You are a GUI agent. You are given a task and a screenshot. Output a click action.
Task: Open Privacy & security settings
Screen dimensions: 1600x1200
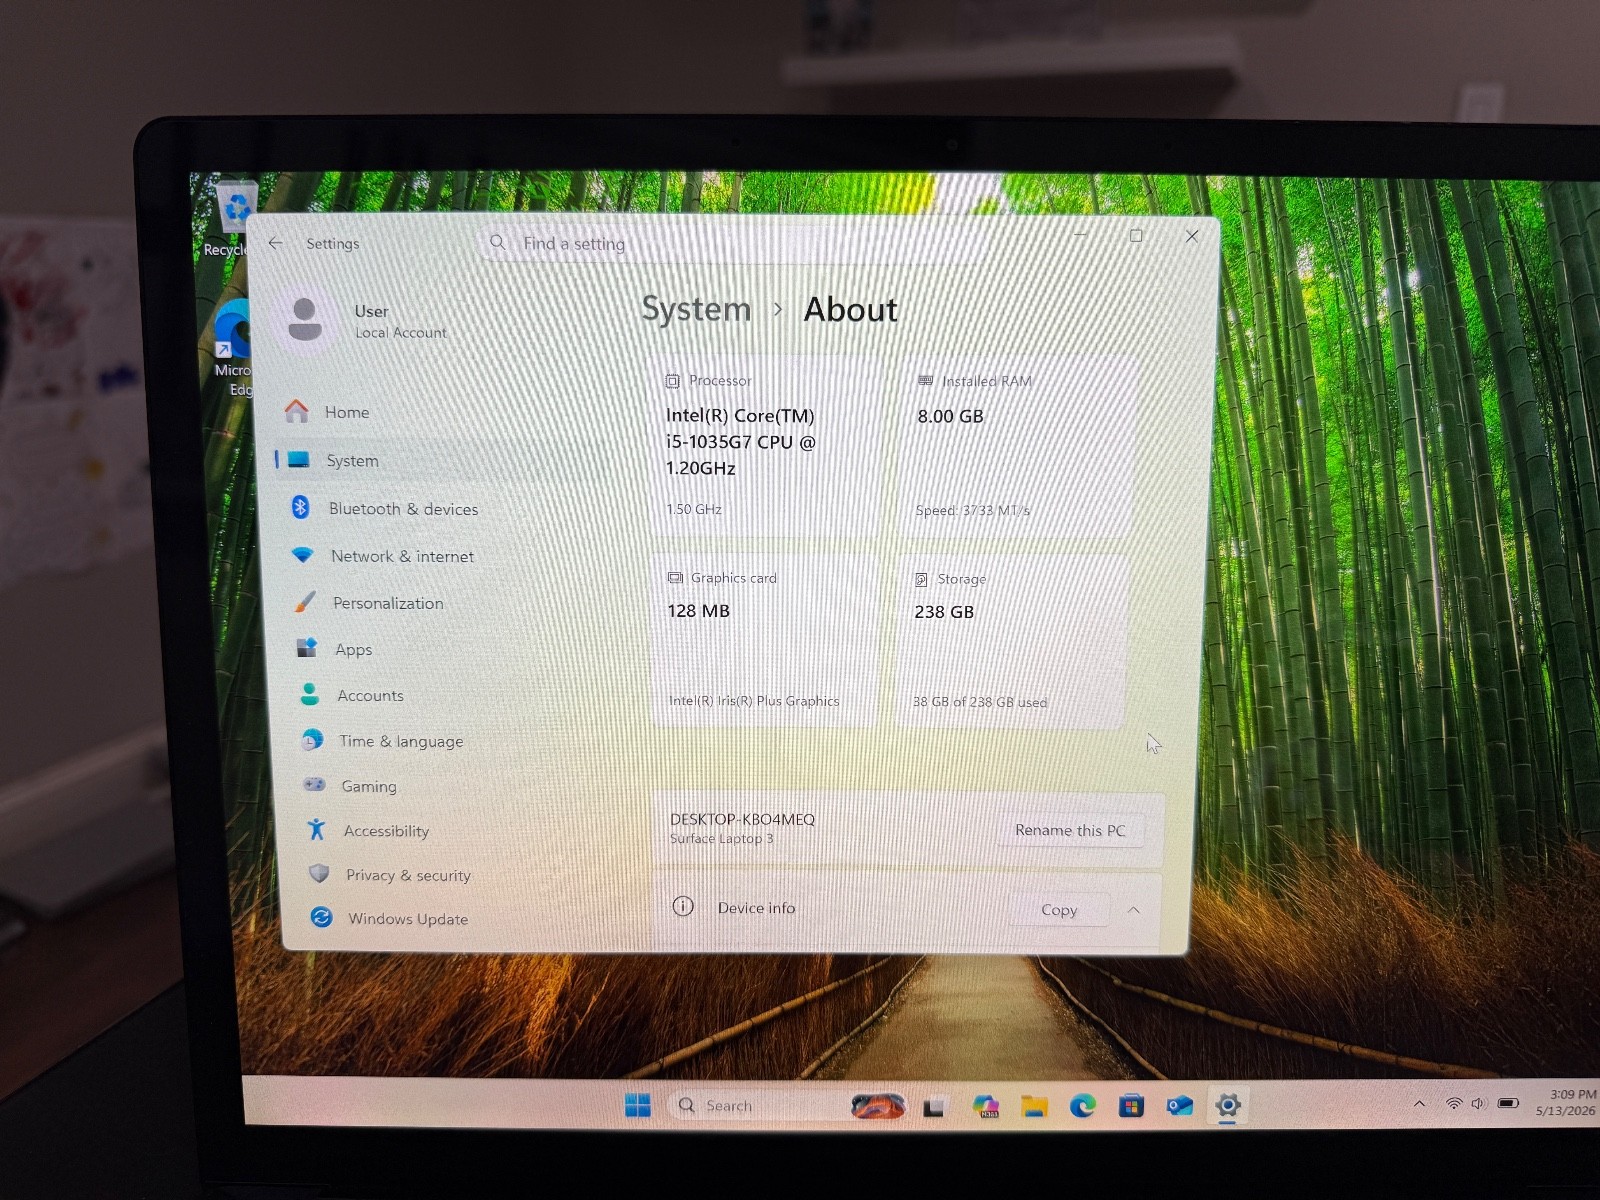tap(440, 875)
